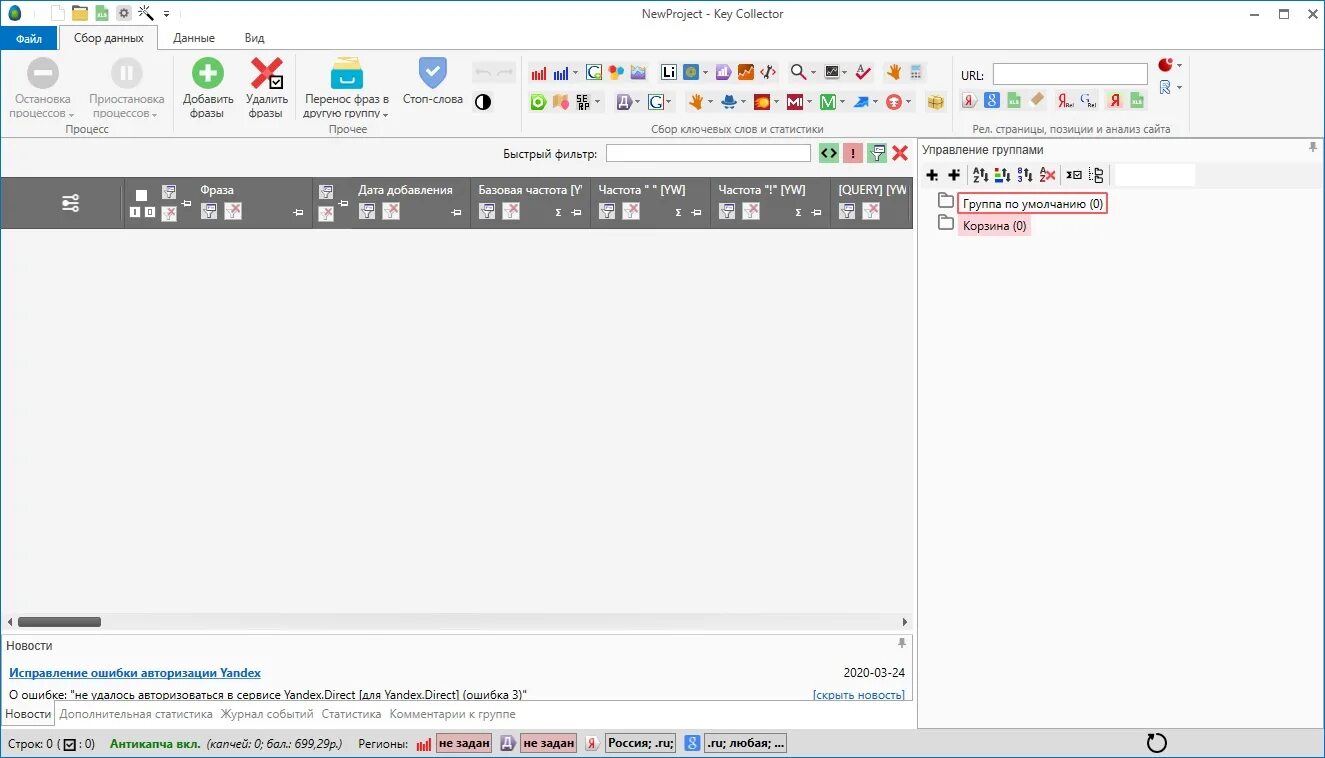
Task: Open the red MI tool dropdown
Action: click(x=810, y=102)
